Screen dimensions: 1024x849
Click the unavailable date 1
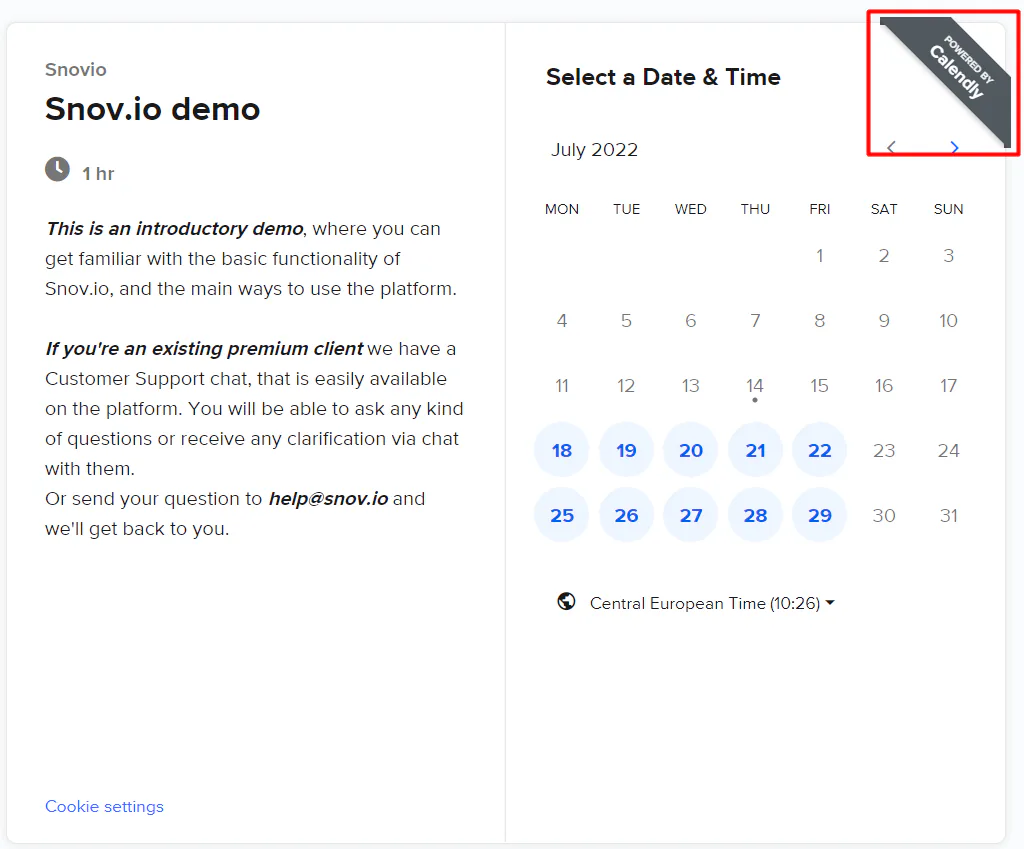pyautogui.click(x=820, y=255)
